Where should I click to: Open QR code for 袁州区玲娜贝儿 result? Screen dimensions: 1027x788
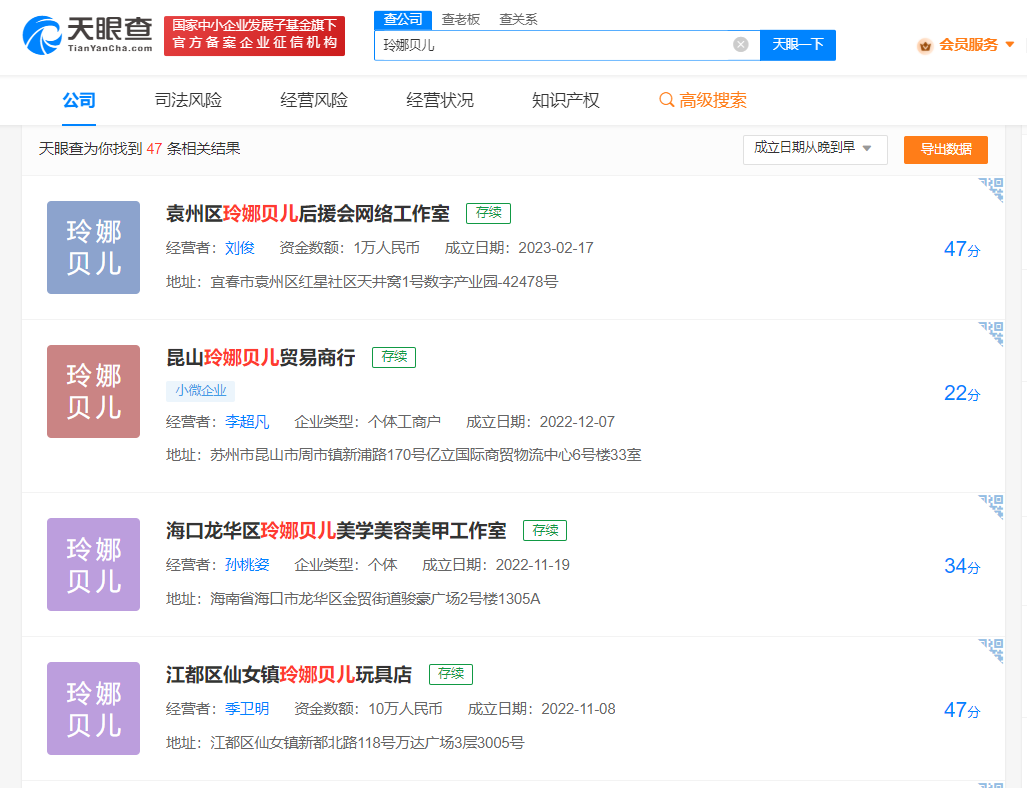(990, 190)
